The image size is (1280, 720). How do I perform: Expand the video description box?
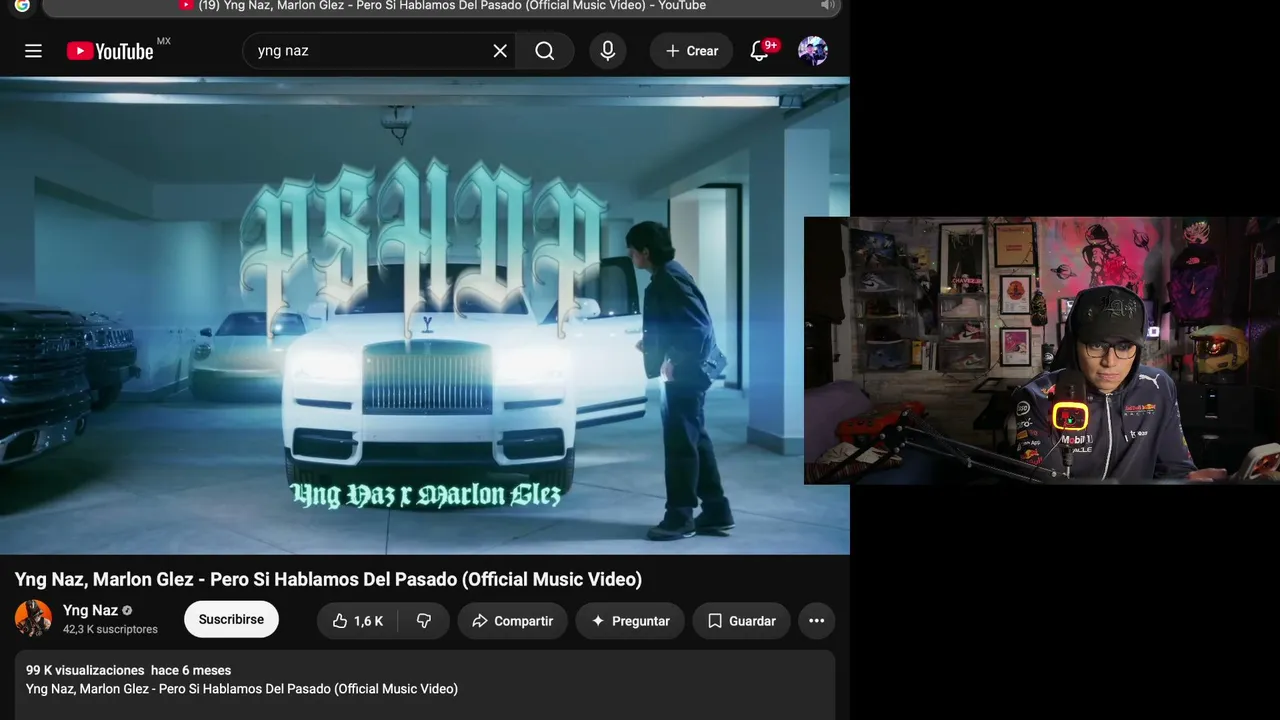[425, 685]
